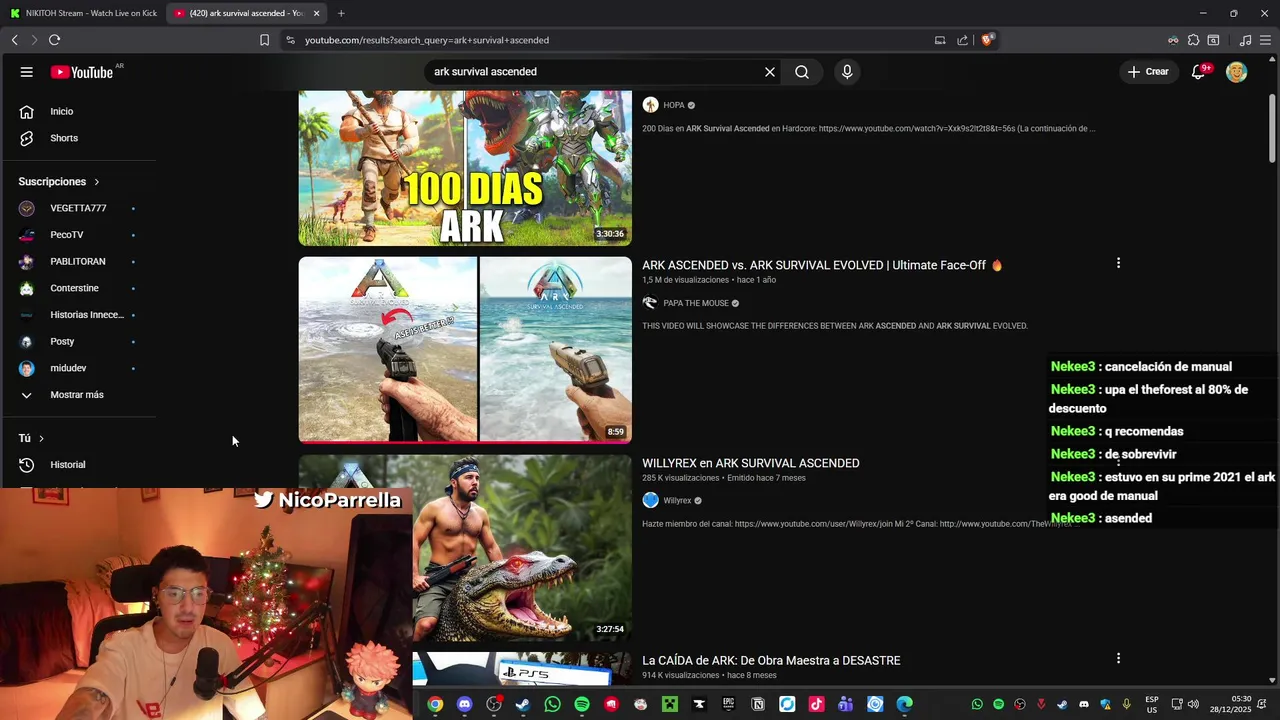This screenshot has height=720, width=1280.
Task: Visit PAPA THE MOUSE channel link
Action: (x=696, y=303)
